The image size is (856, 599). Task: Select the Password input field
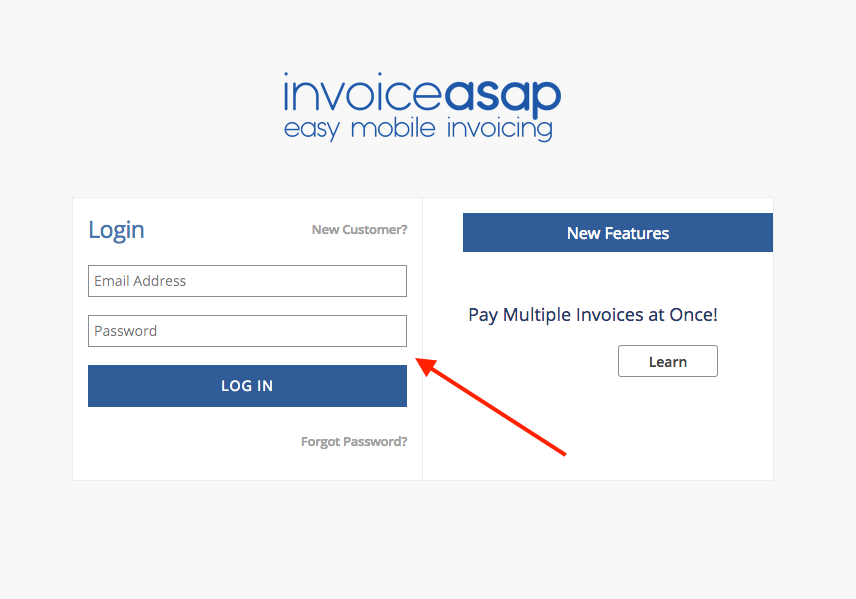point(247,331)
